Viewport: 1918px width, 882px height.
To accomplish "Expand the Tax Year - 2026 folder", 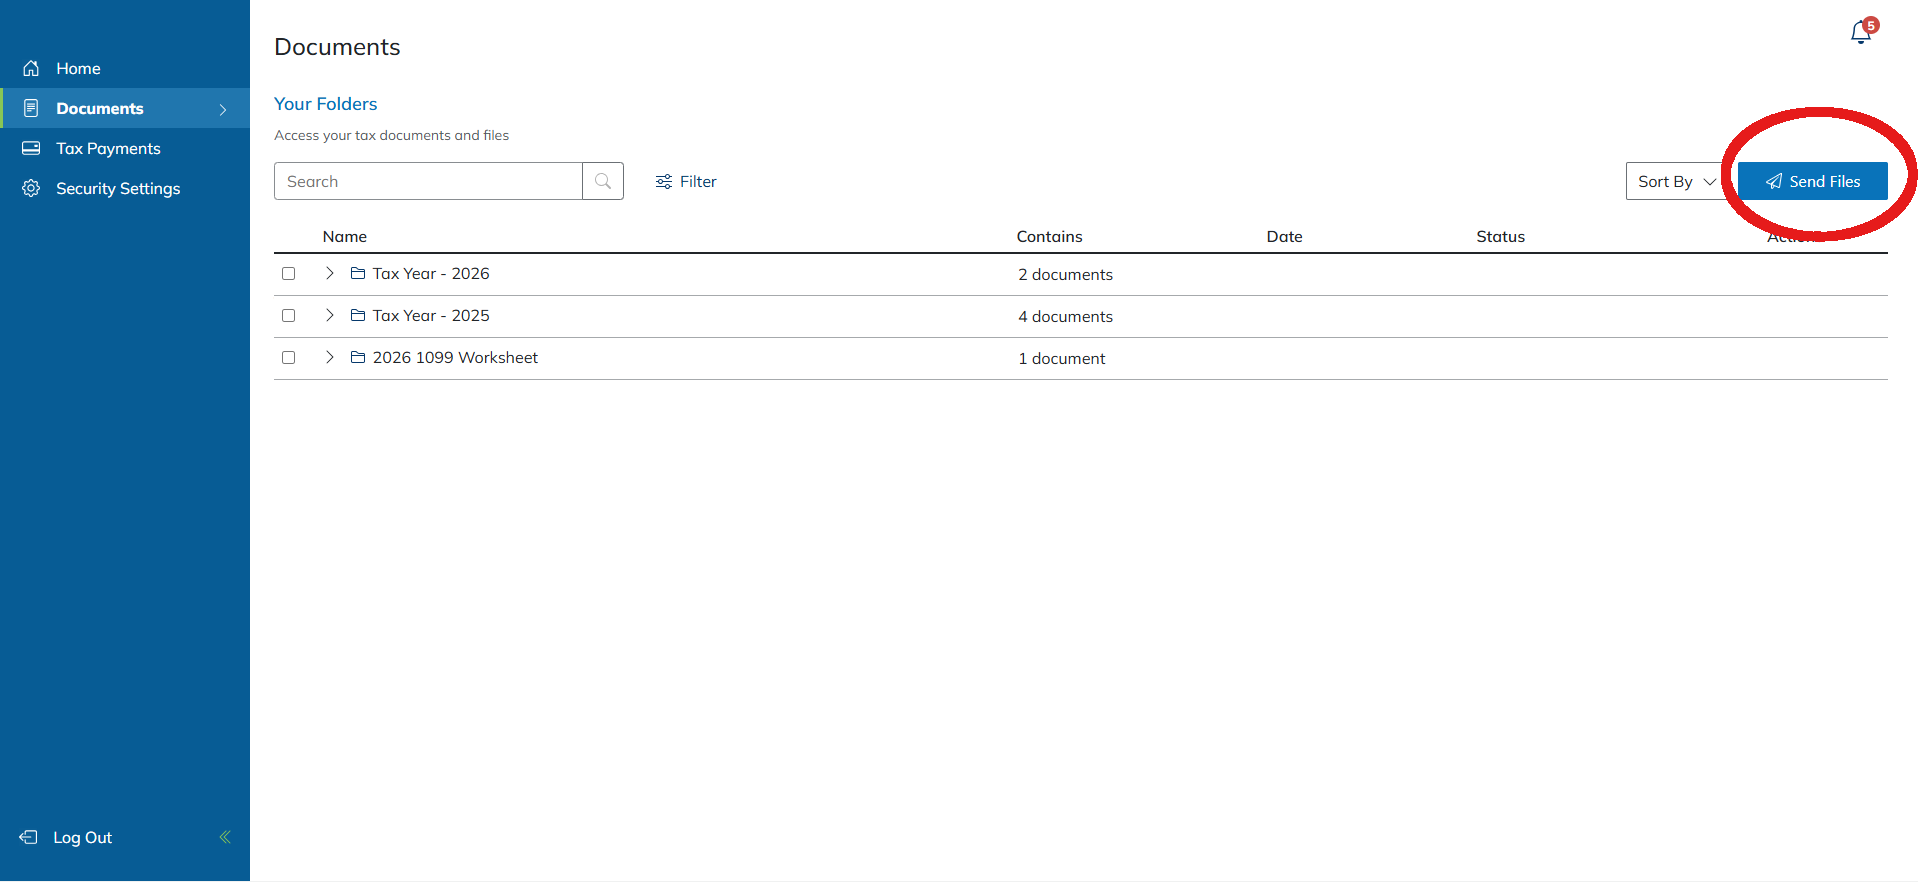I will (329, 273).
